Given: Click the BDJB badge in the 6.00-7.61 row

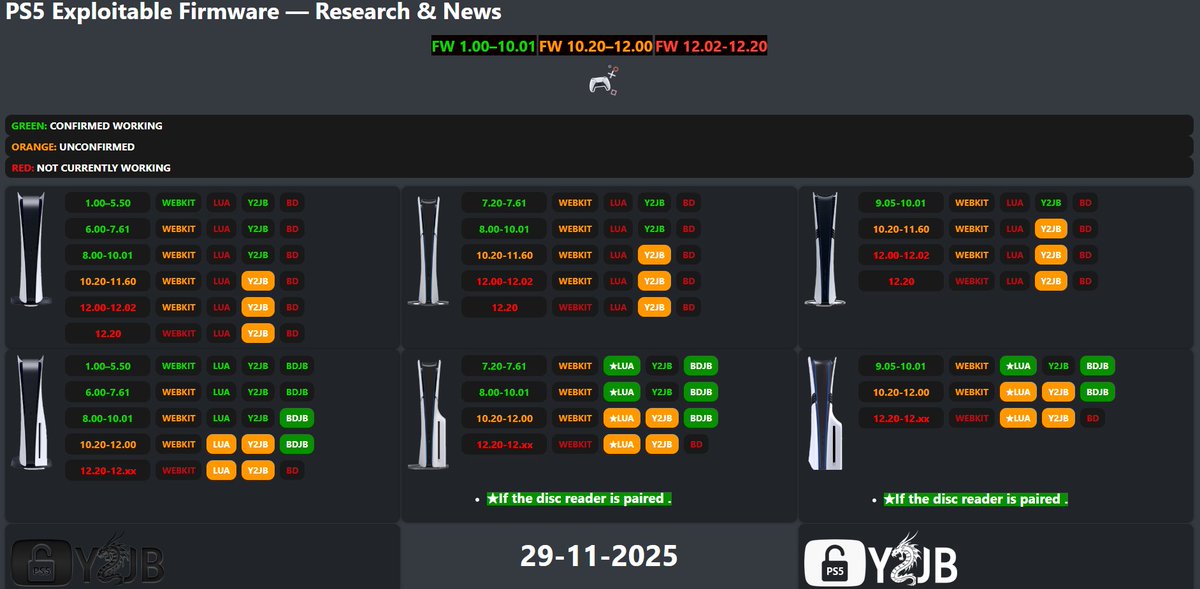Looking at the screenshot, I should [297, 392].
